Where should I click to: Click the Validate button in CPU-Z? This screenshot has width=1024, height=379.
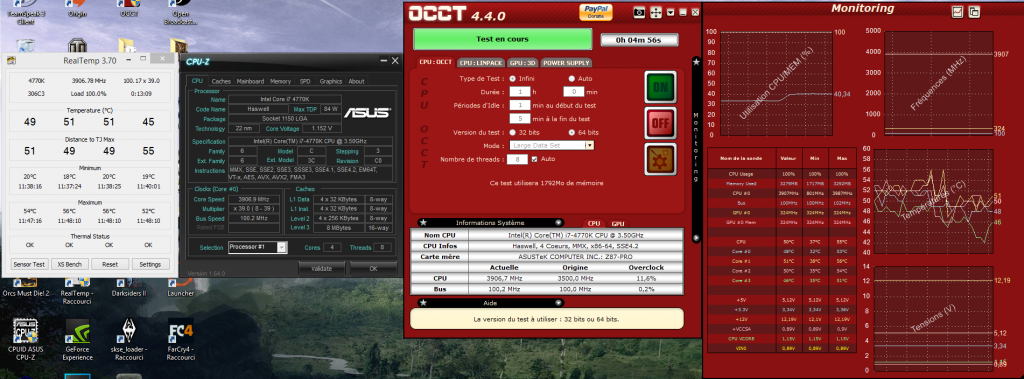click(x=321, y=269)
